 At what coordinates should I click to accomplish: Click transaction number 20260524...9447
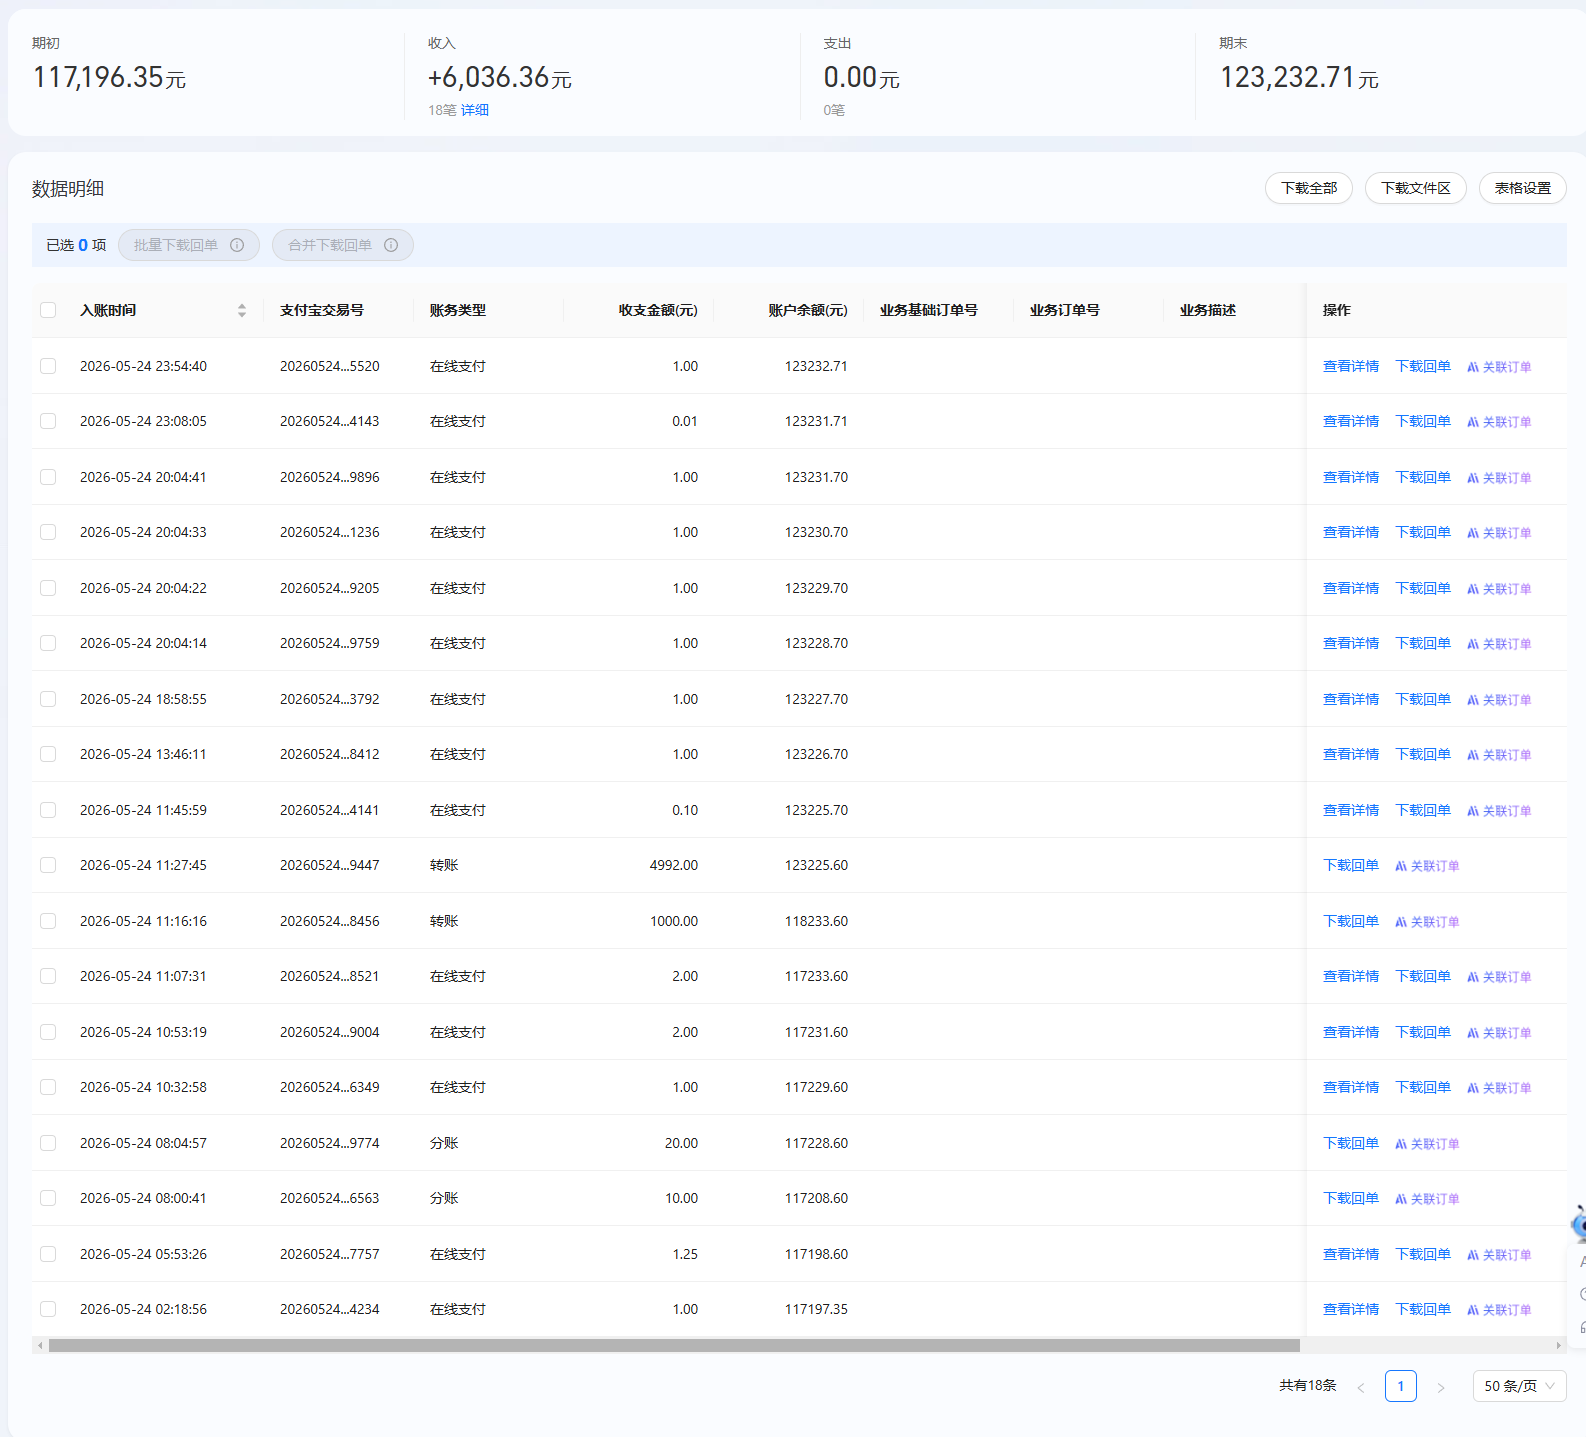tap(330, 865)
